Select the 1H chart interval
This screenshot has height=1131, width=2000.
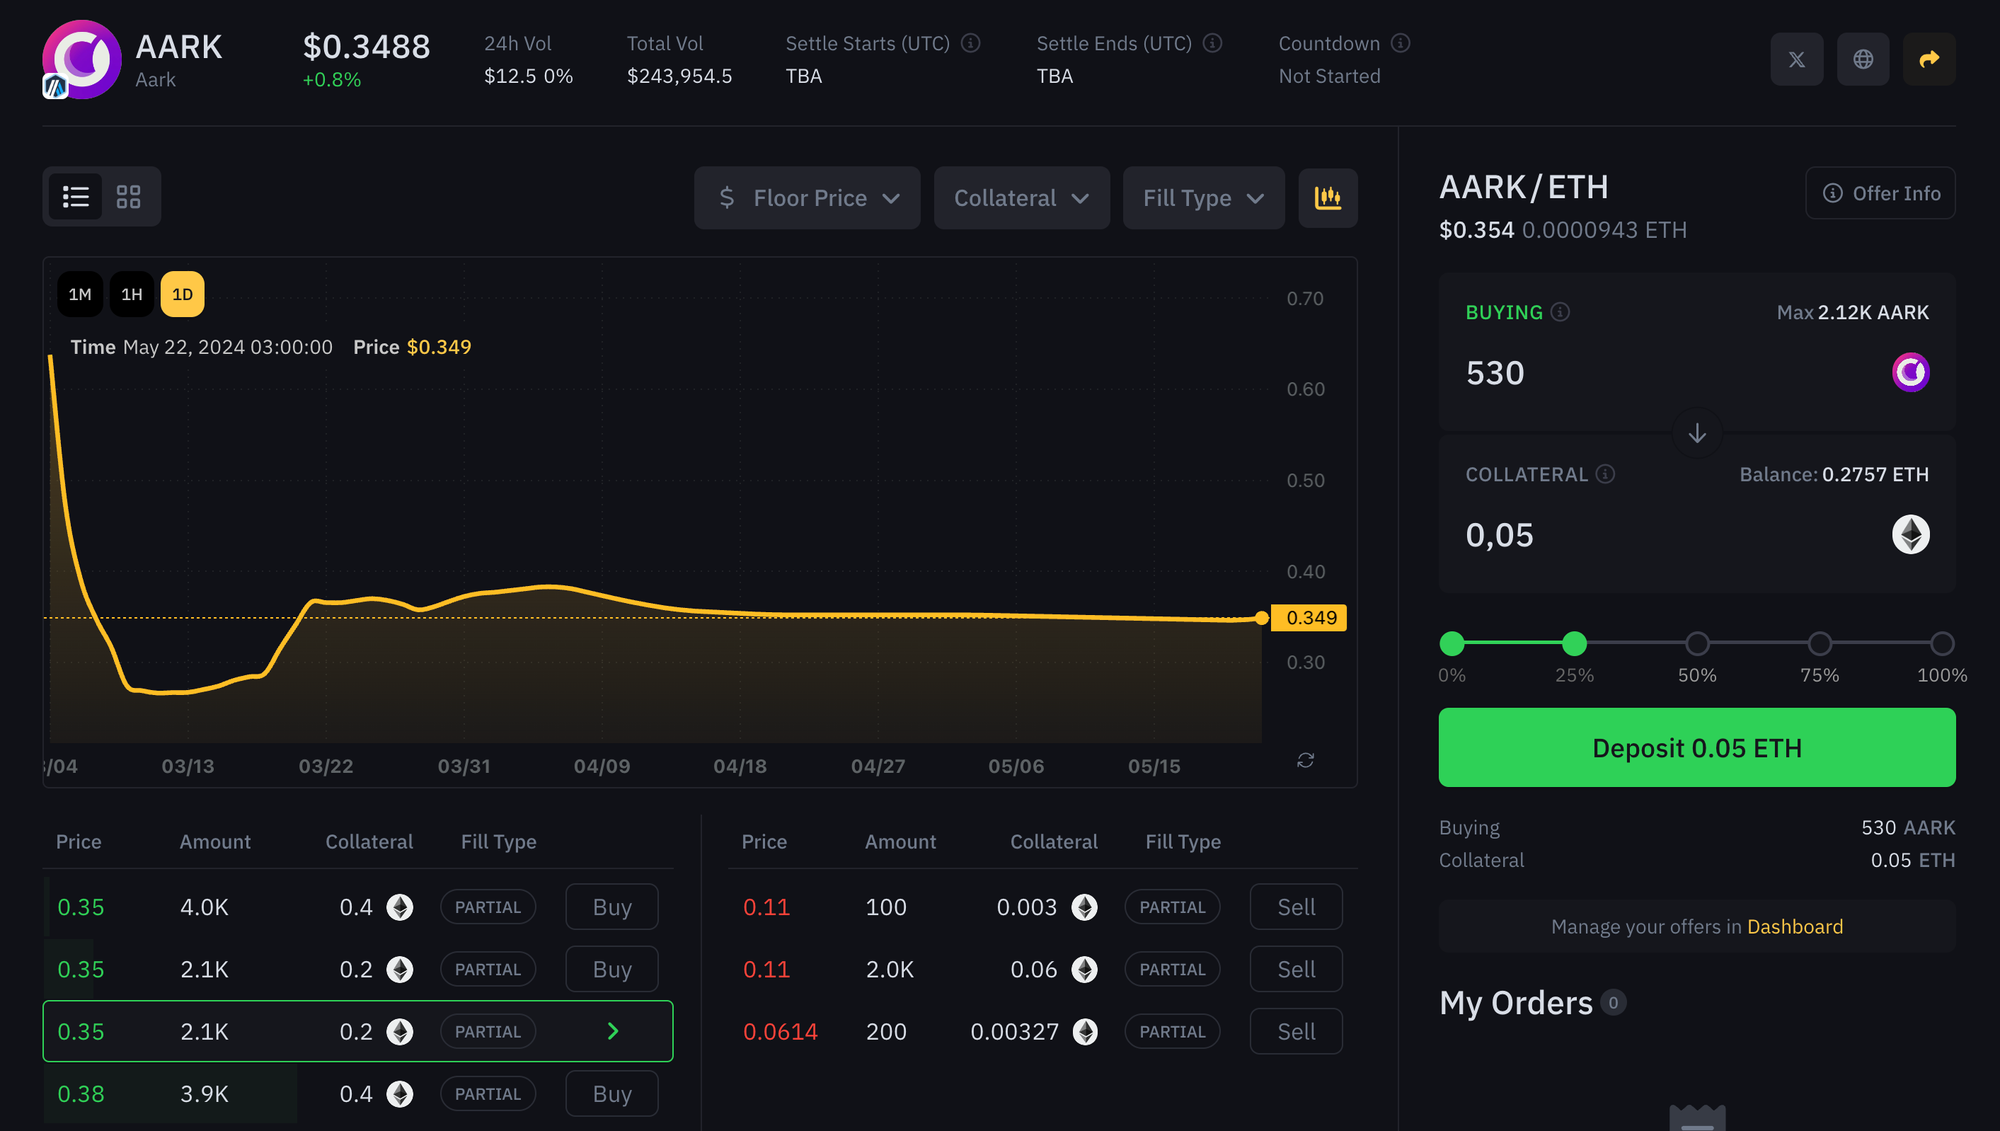tap(131, 294)
